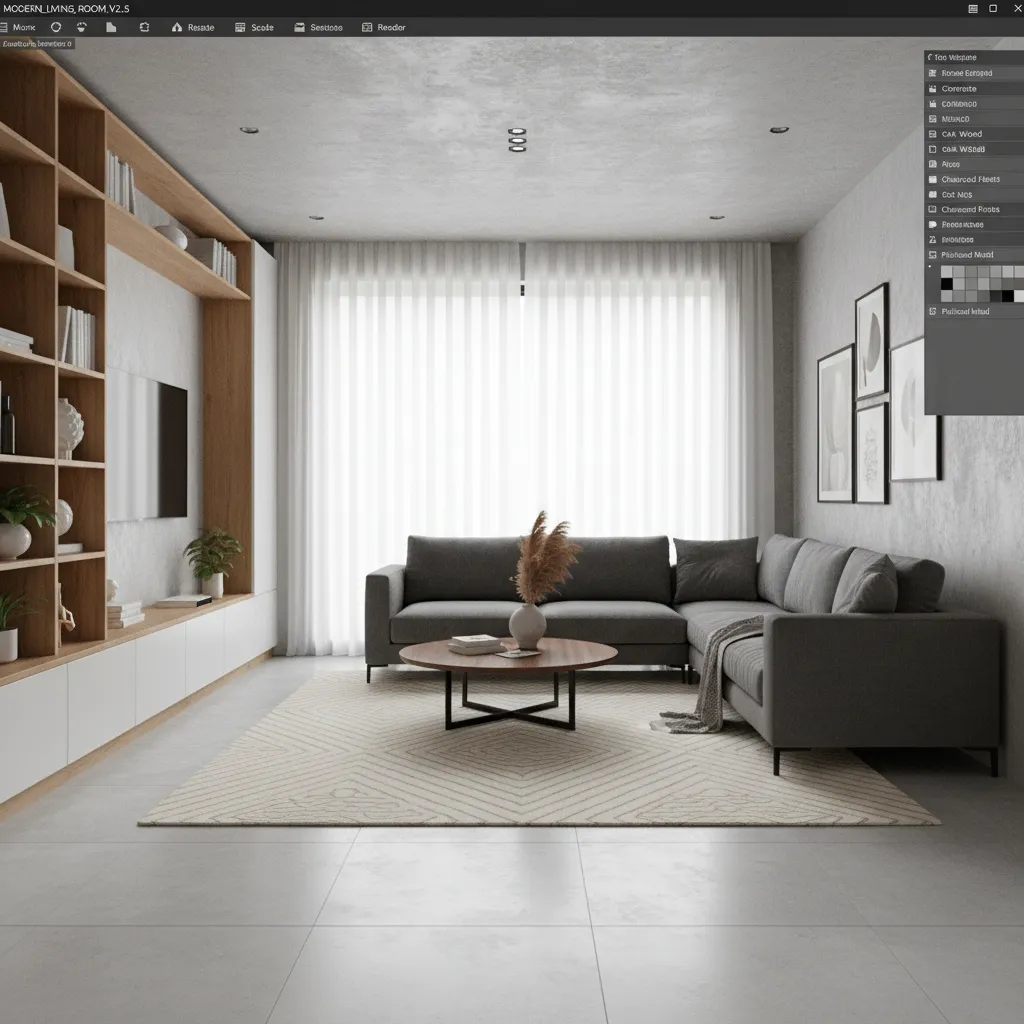Switch to the Scale tab

(x=261, y=27)
